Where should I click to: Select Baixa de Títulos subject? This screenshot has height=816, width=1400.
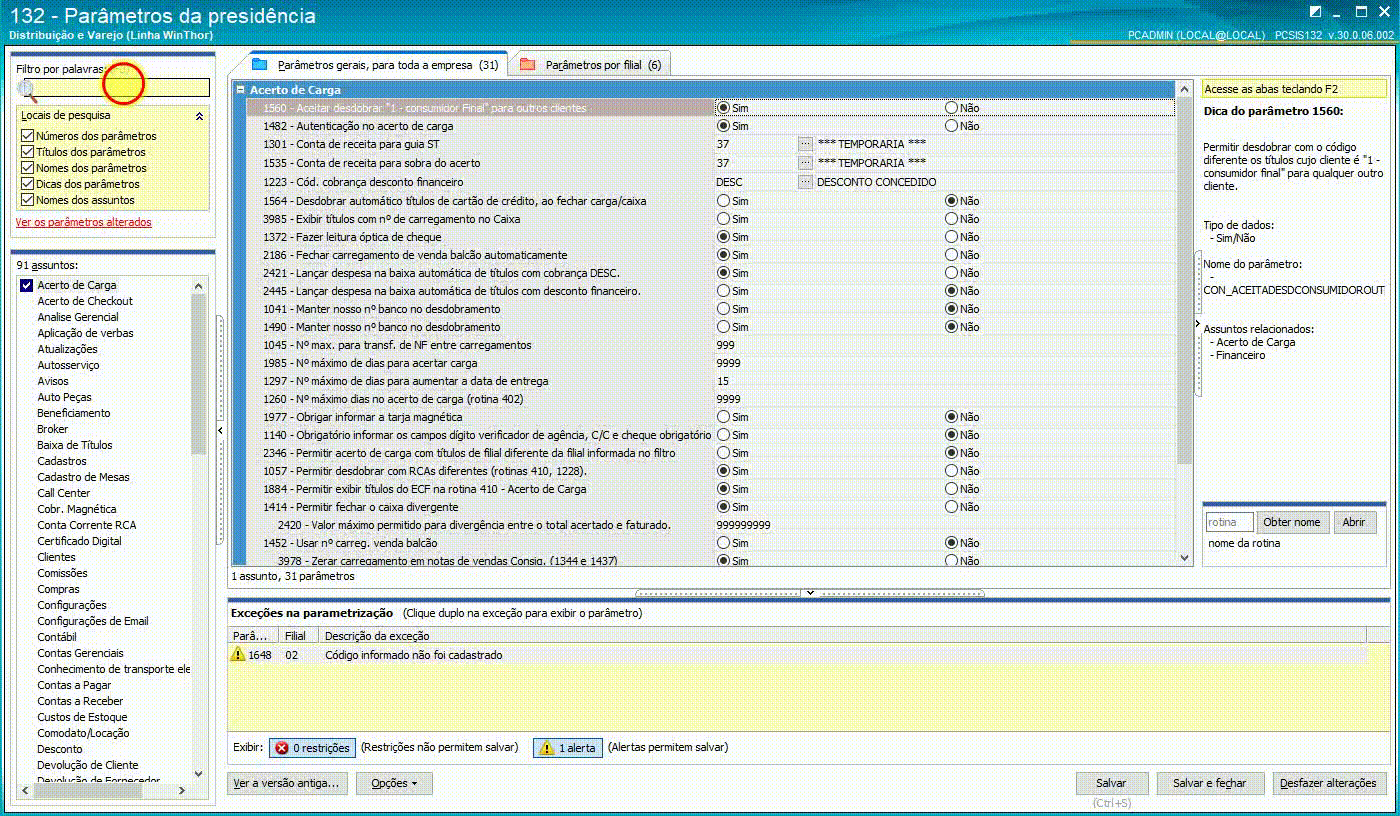75,445
